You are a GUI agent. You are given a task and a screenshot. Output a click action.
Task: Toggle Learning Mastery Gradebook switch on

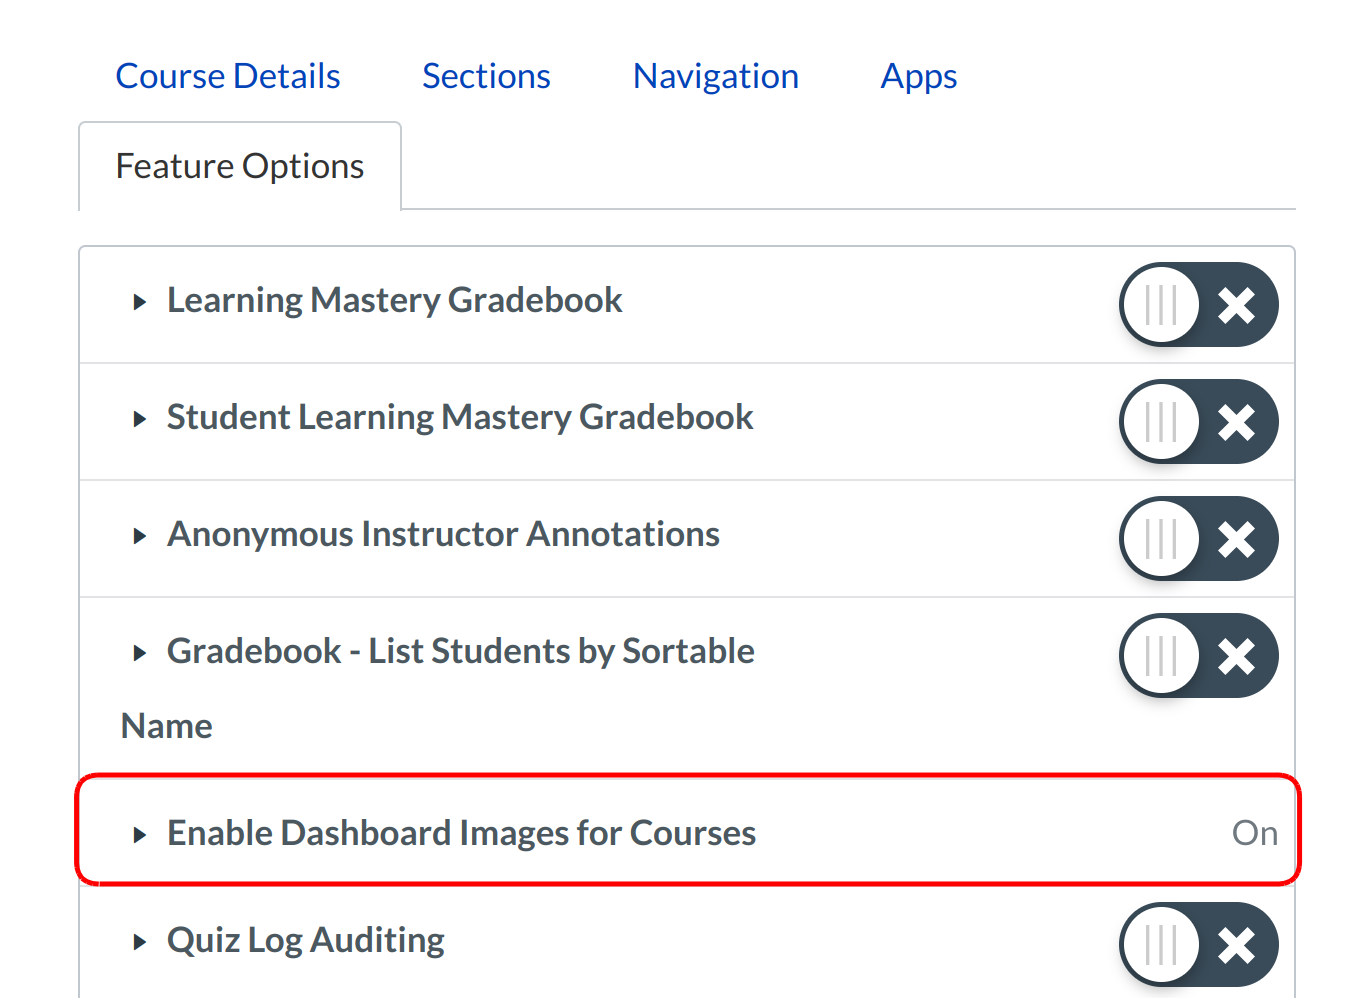click(1198, 305)
